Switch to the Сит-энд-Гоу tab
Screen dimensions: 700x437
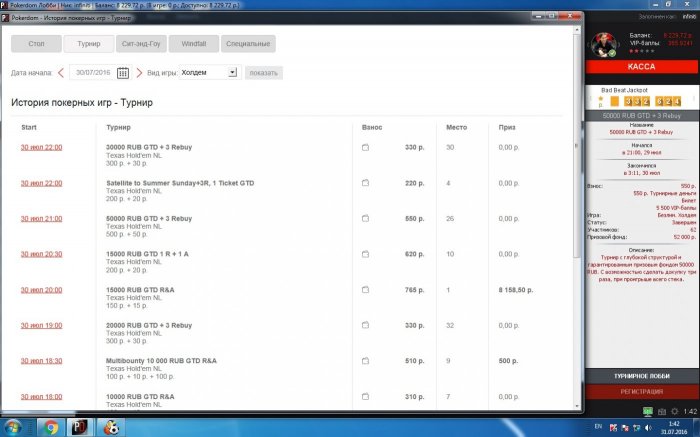141,44
